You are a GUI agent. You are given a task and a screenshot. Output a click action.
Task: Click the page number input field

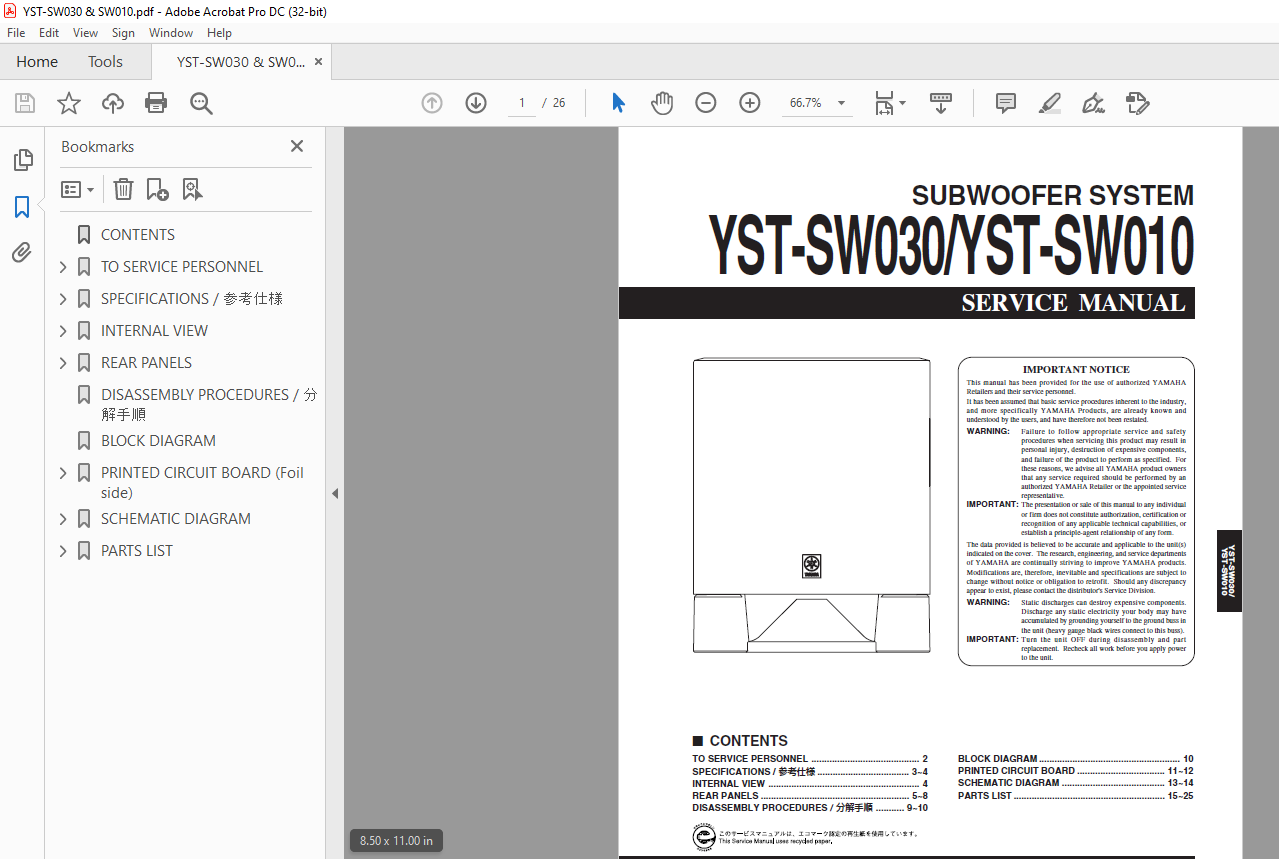point(521,103)
